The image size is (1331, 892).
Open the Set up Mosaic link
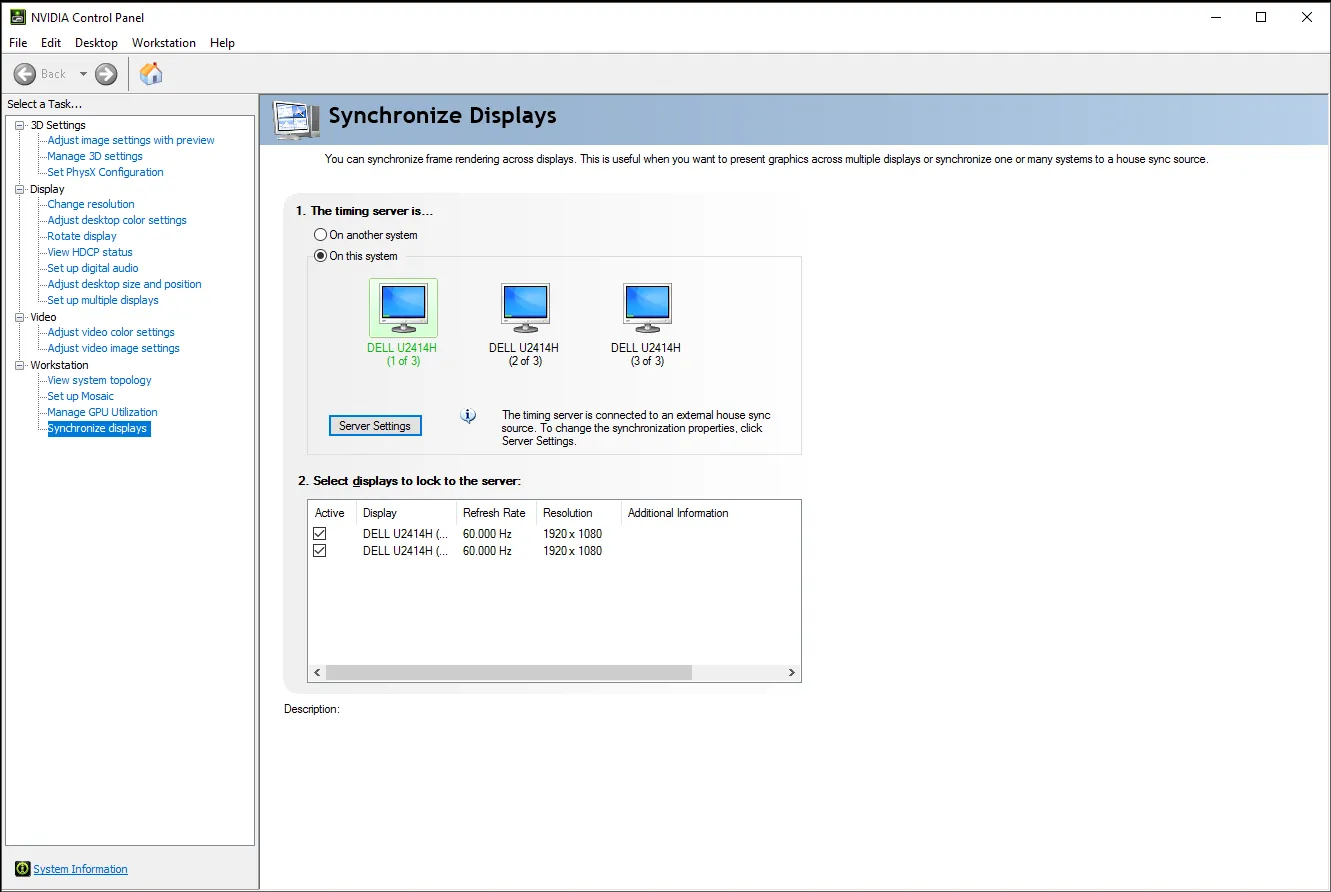point(81,396)
